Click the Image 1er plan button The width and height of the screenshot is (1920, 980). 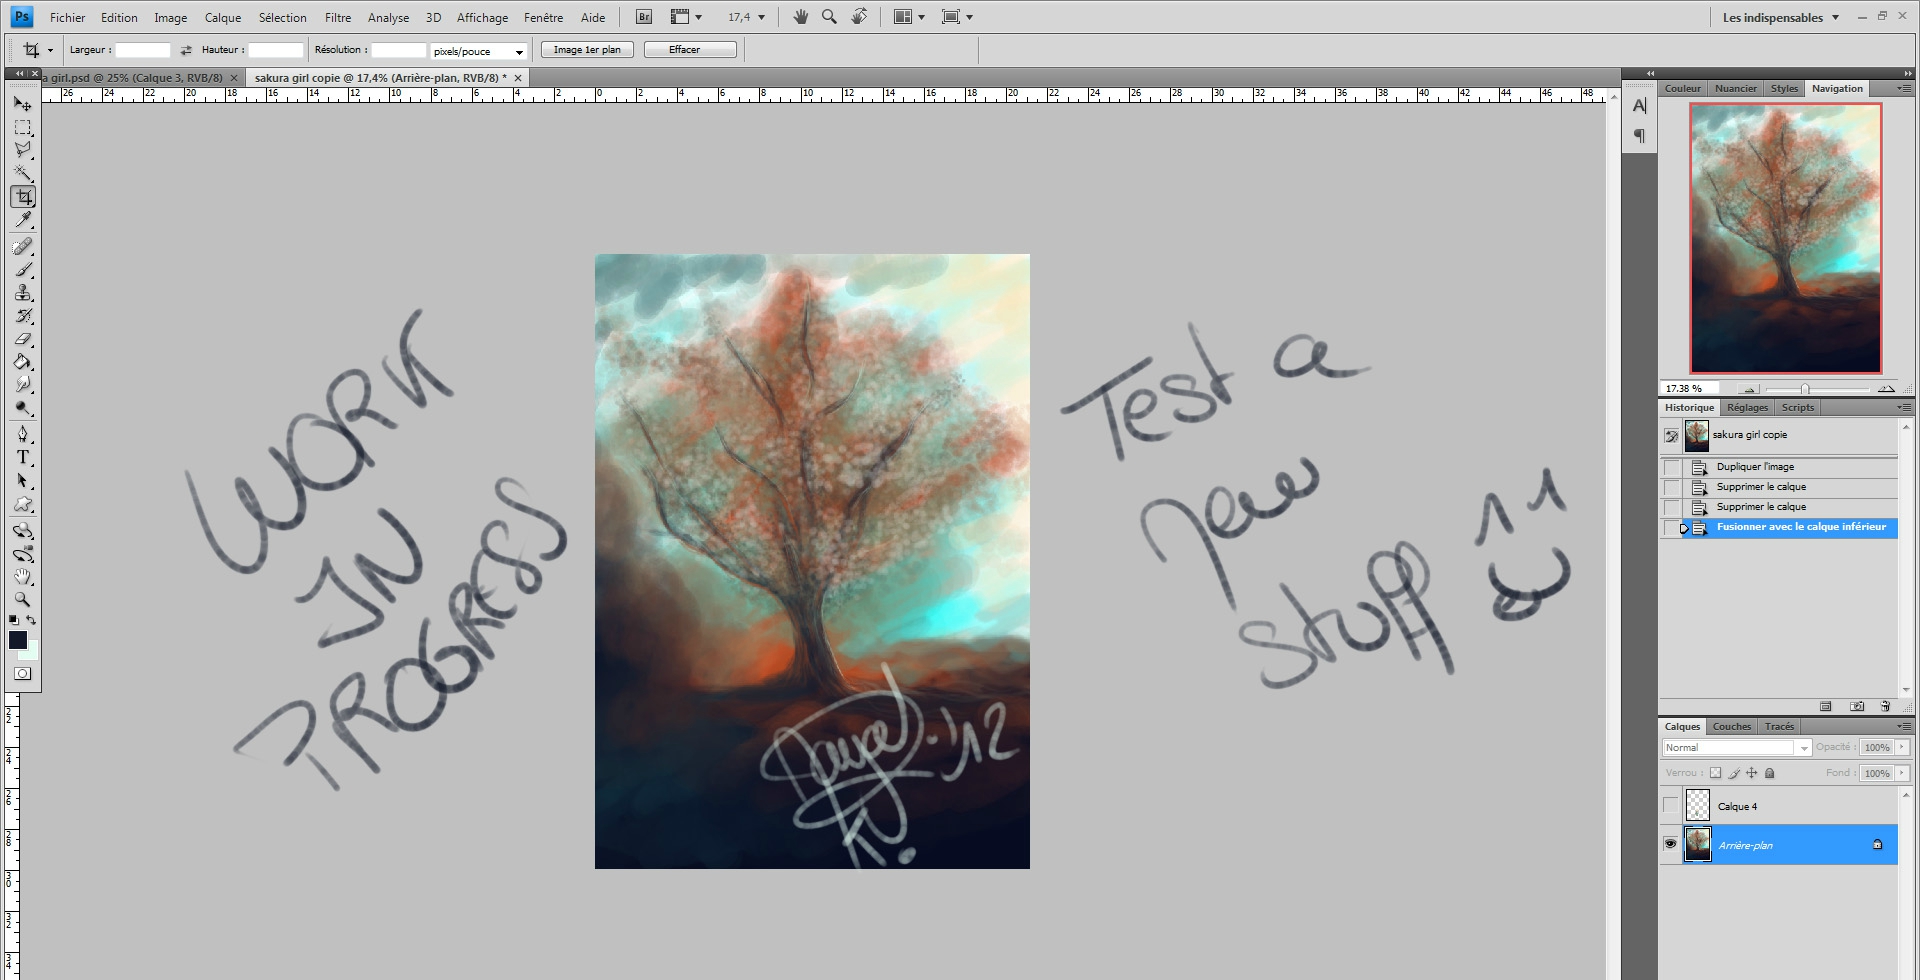587,50
